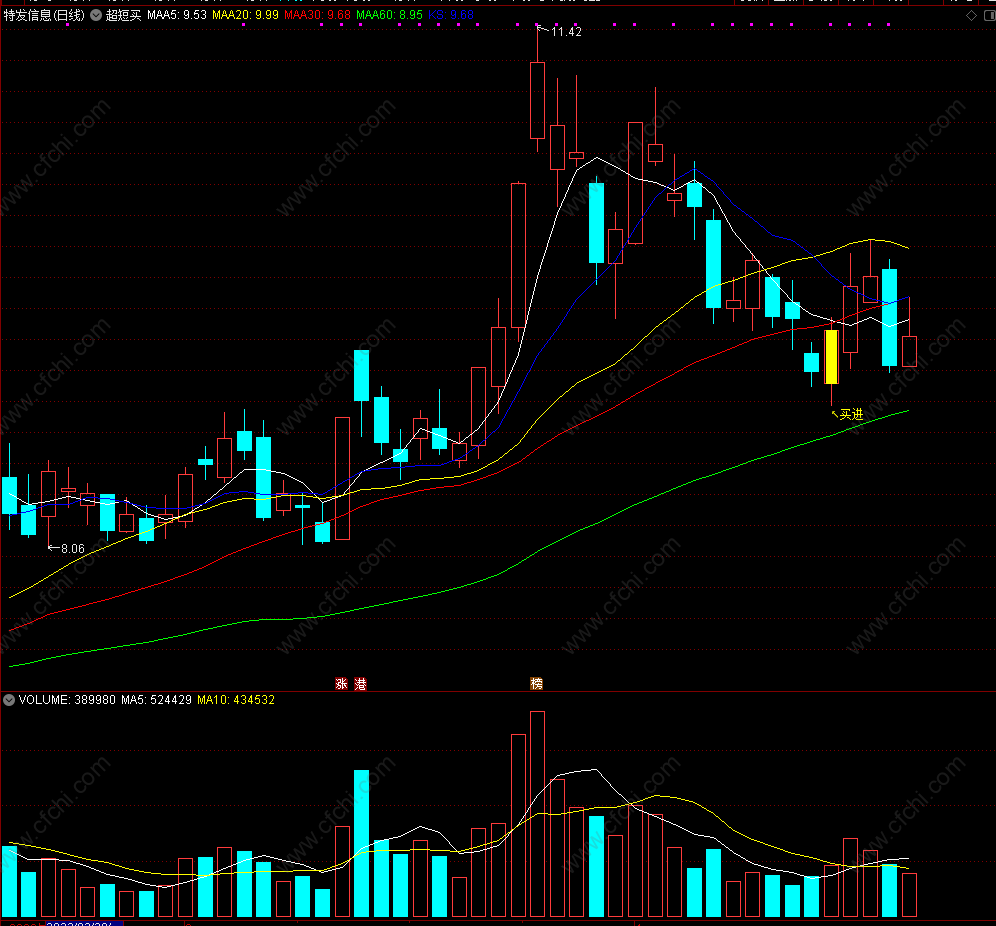Select the green MAA60: 8.95 legend
Screen dimensions: 996x926
[389, 15]
